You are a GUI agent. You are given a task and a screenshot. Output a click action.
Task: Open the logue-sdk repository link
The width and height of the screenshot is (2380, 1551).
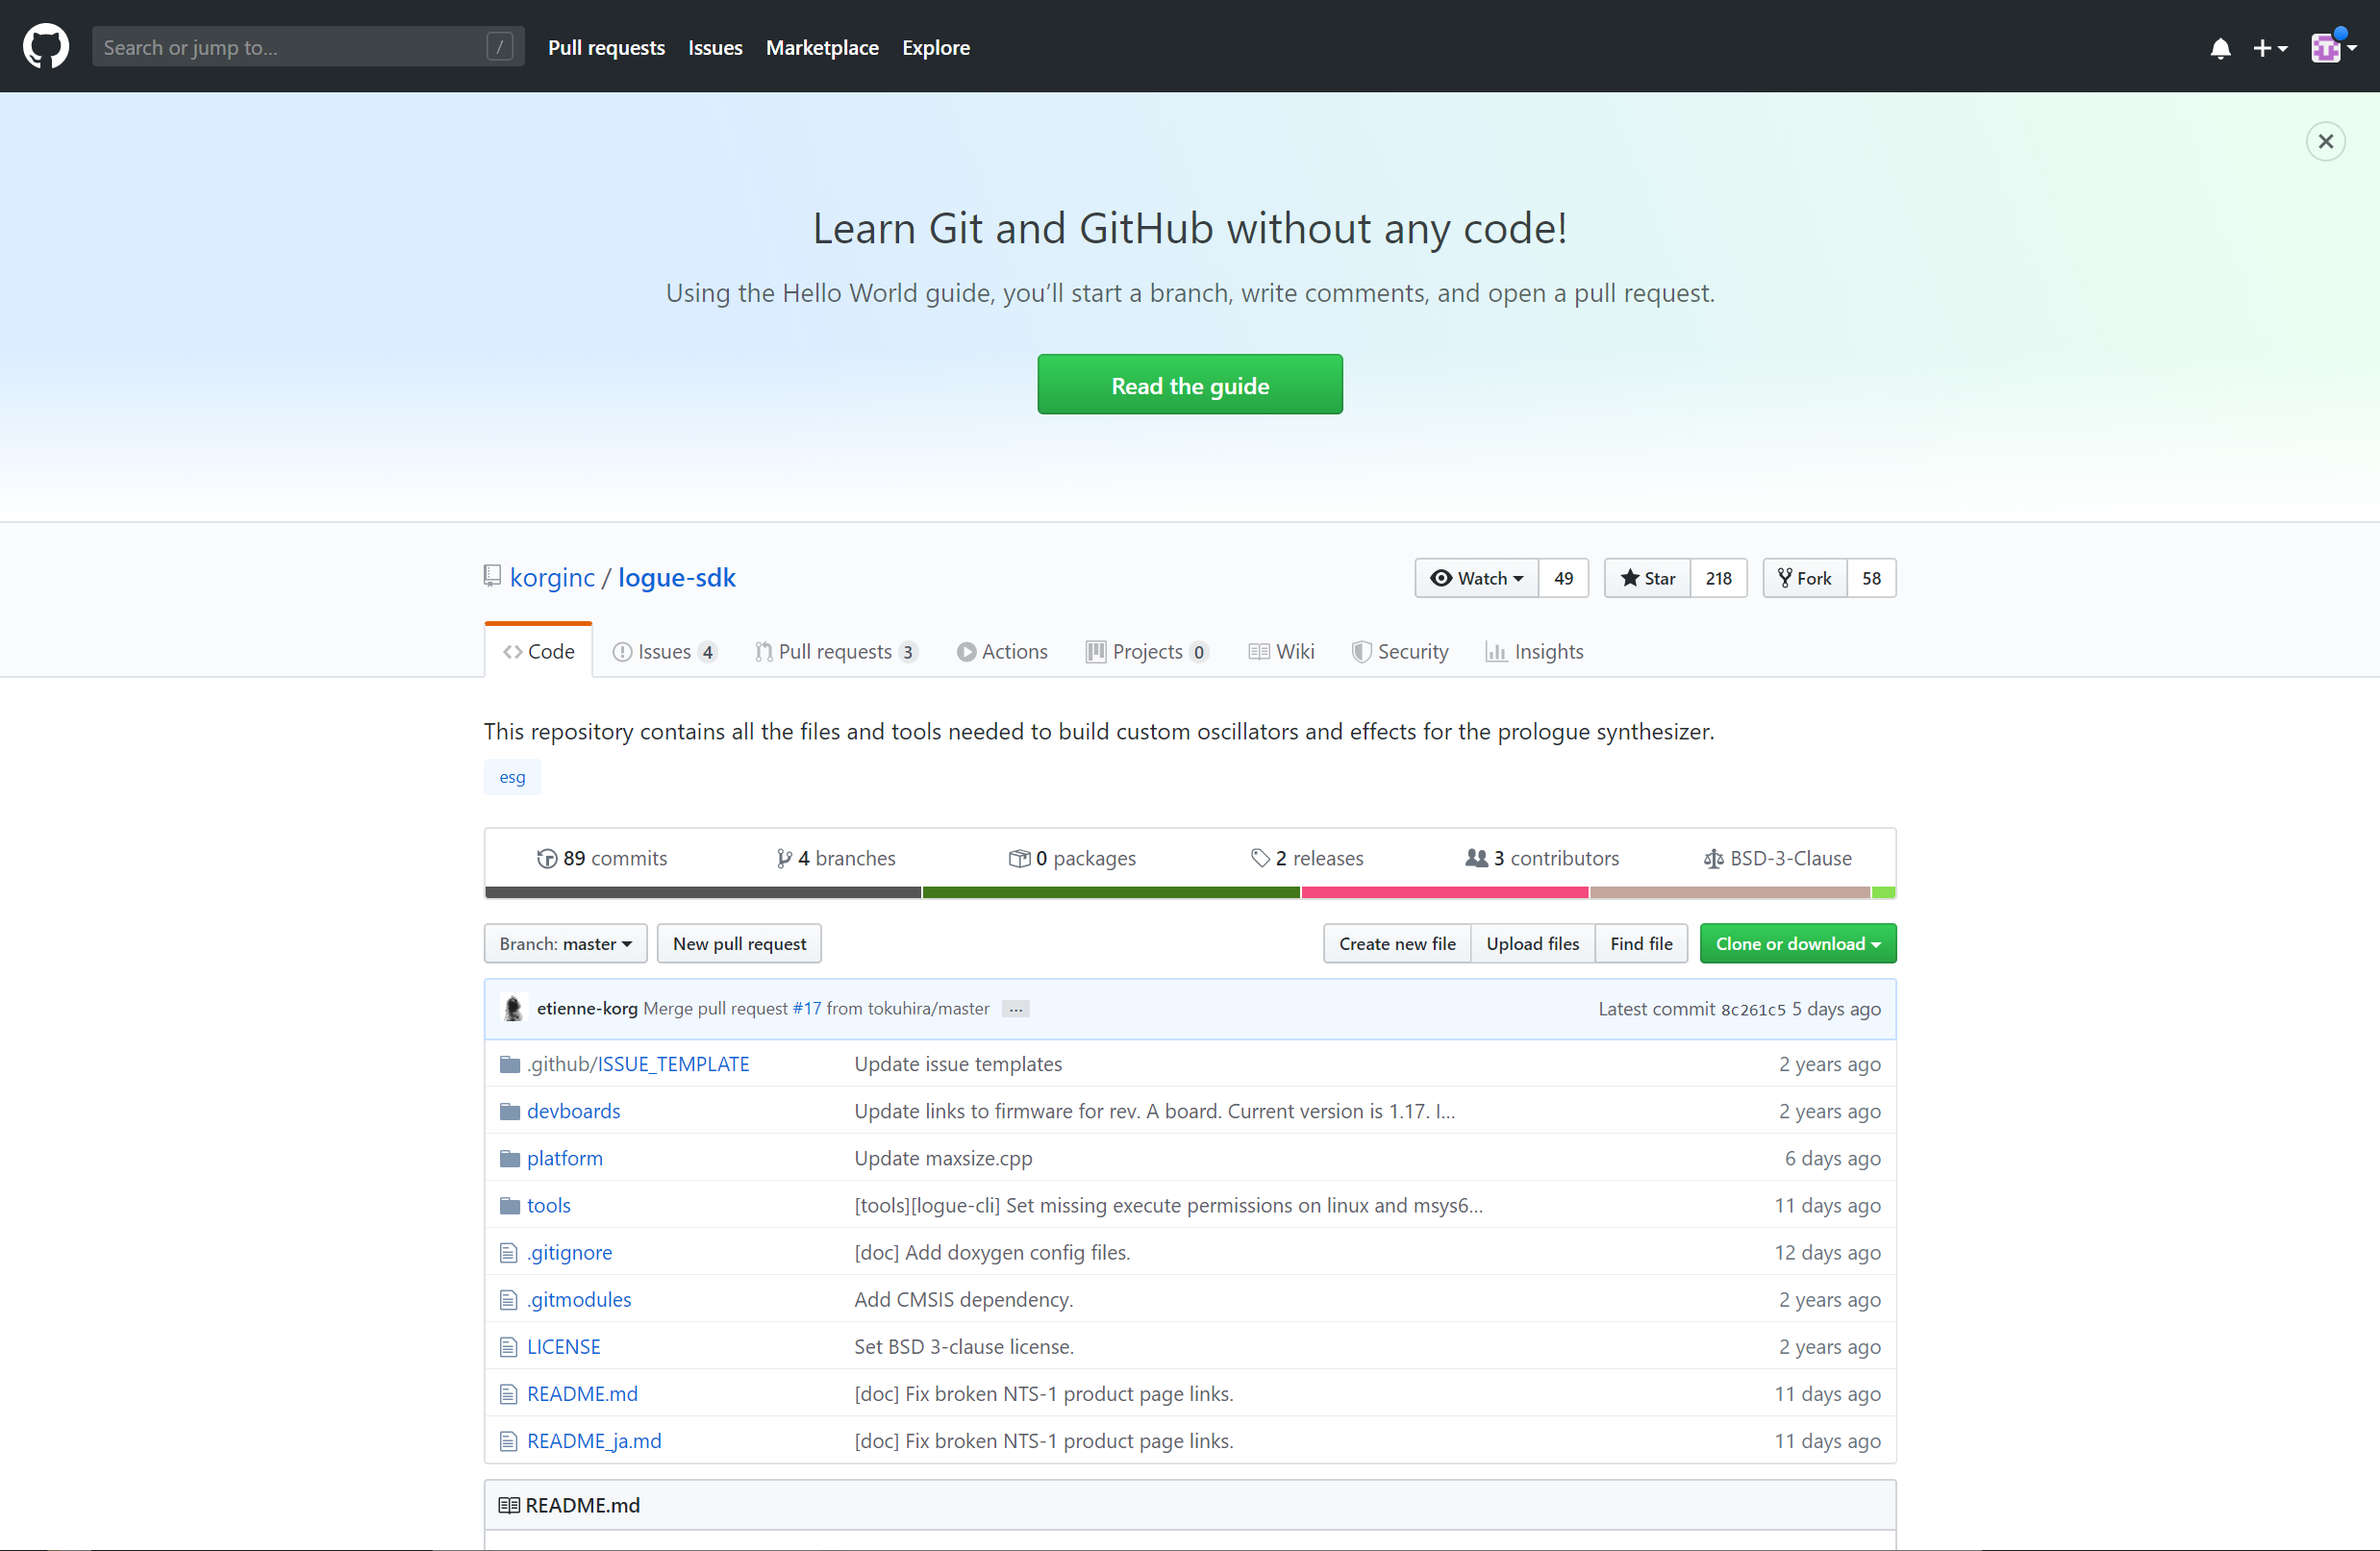677,577
